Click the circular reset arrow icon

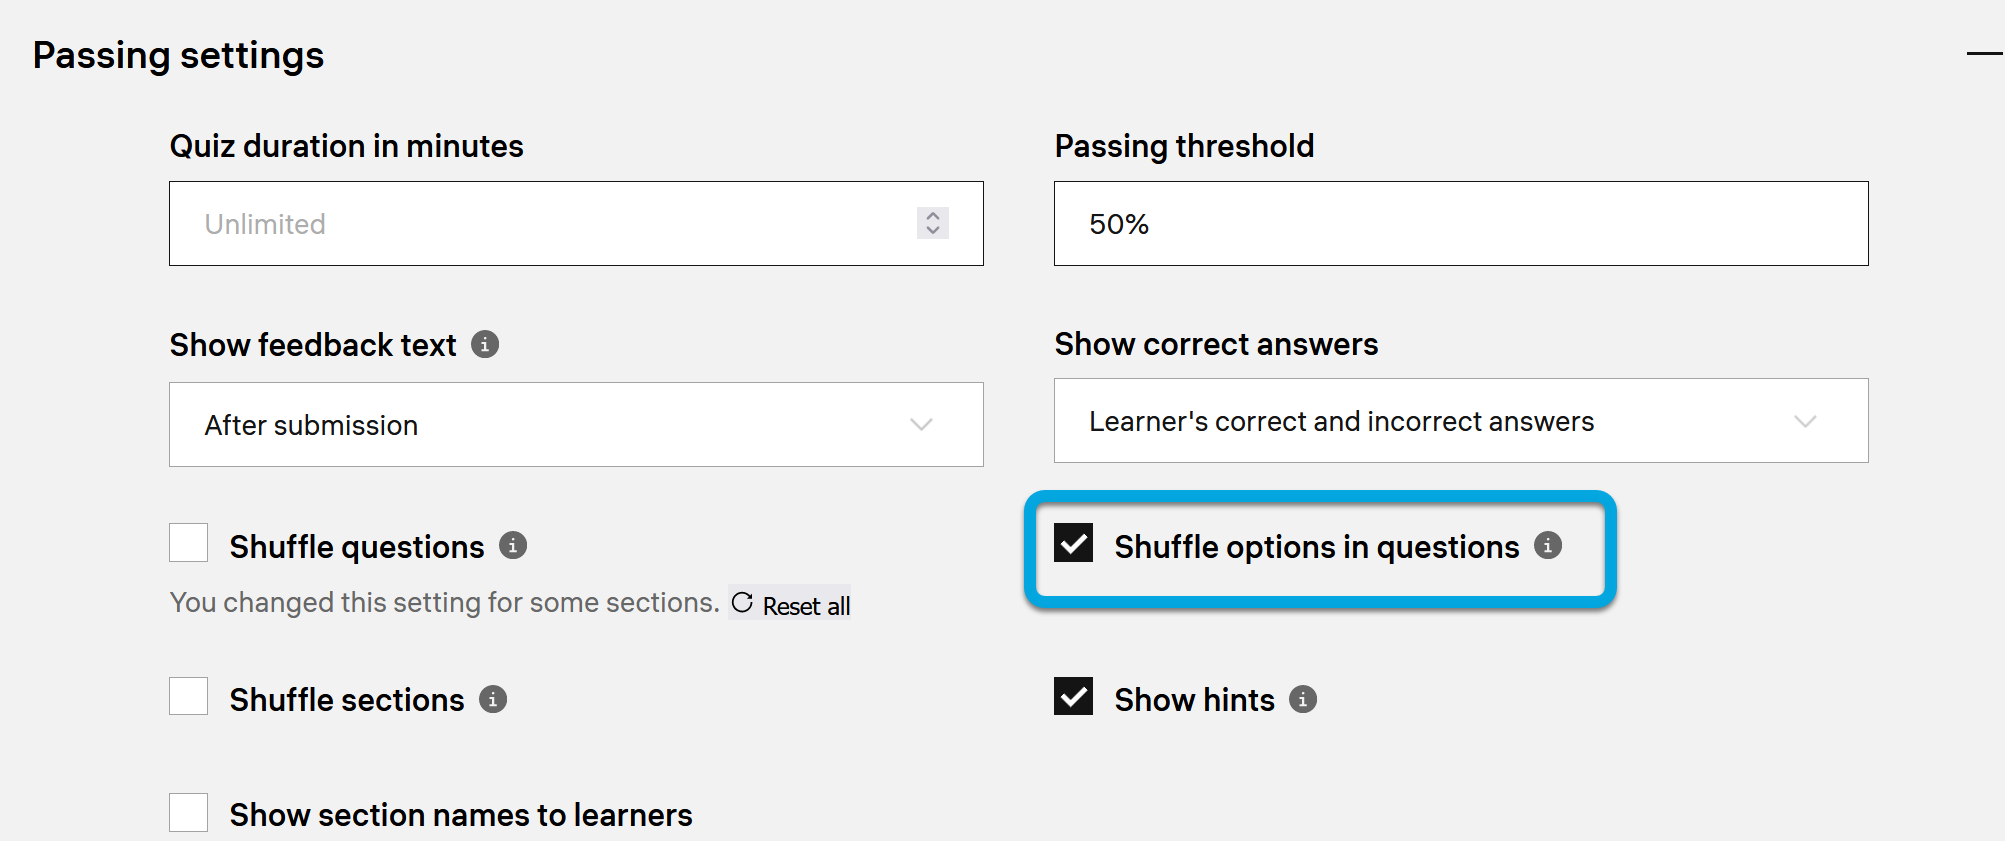click(x=742, y=603)
